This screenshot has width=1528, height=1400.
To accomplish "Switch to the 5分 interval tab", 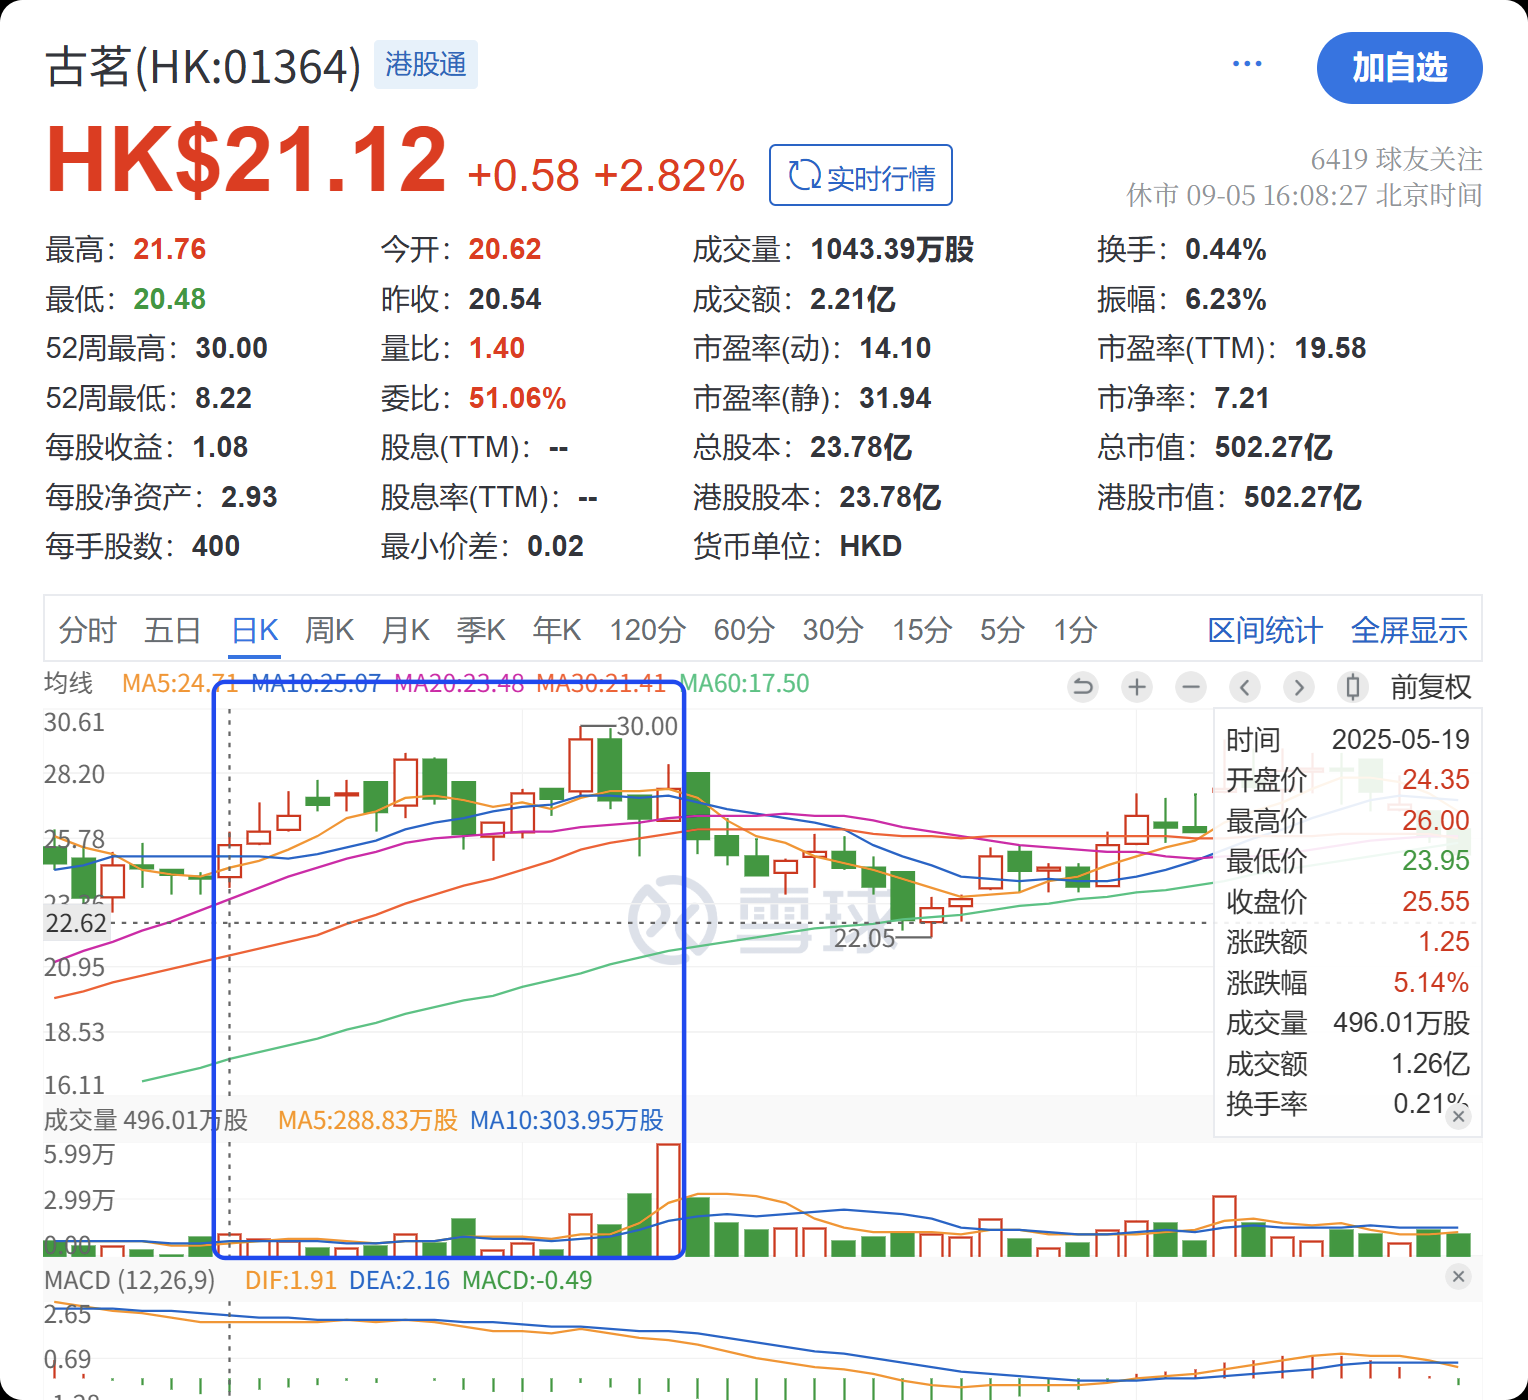I will 1002,630.
